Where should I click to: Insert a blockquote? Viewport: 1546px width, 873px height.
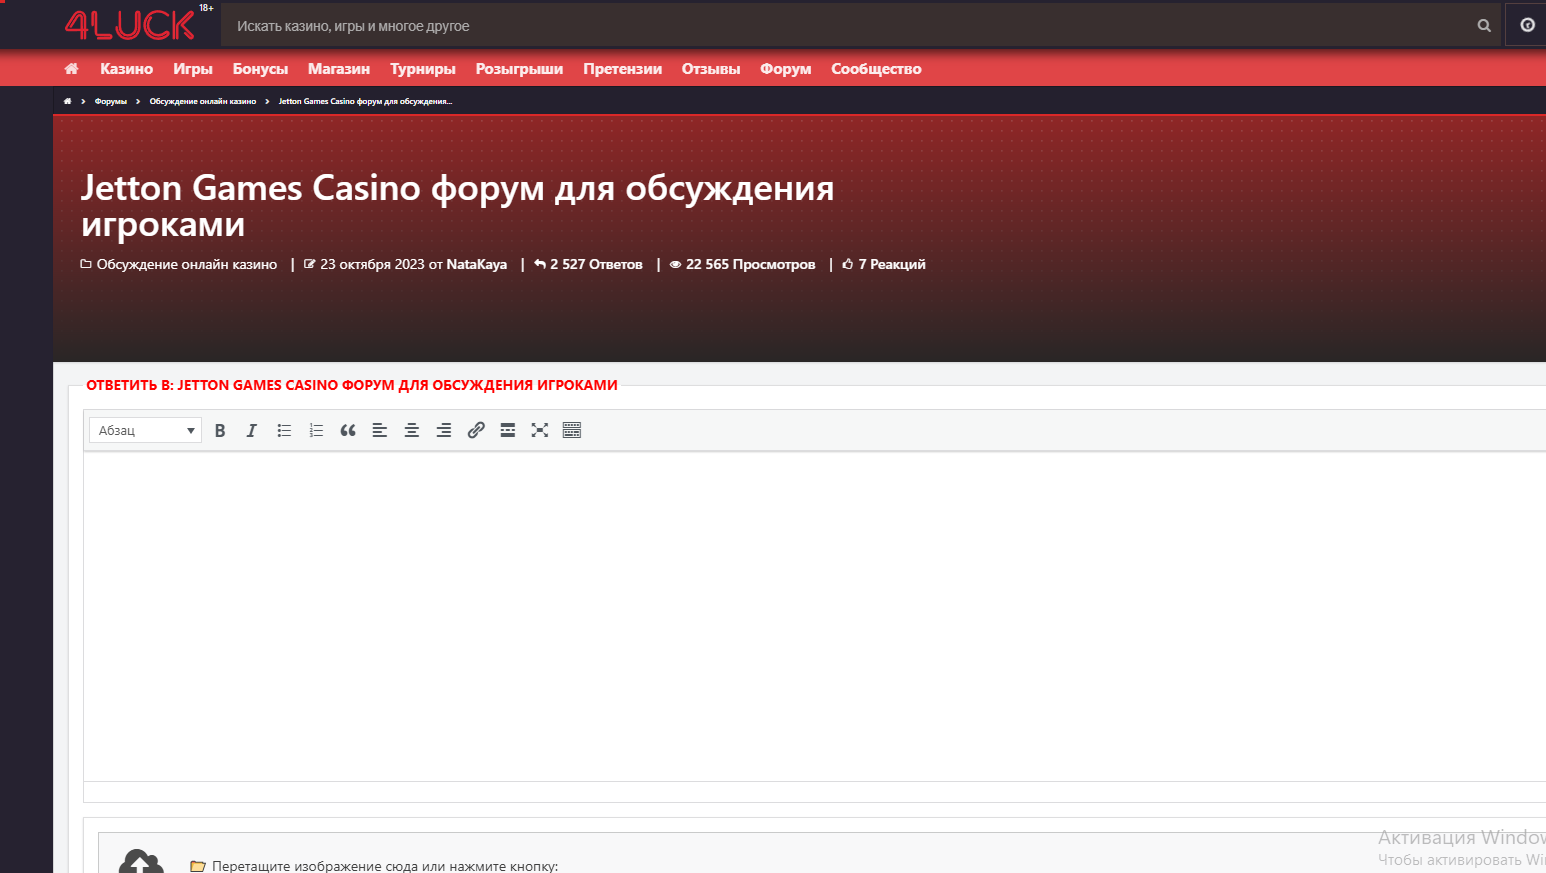(348, 430)
